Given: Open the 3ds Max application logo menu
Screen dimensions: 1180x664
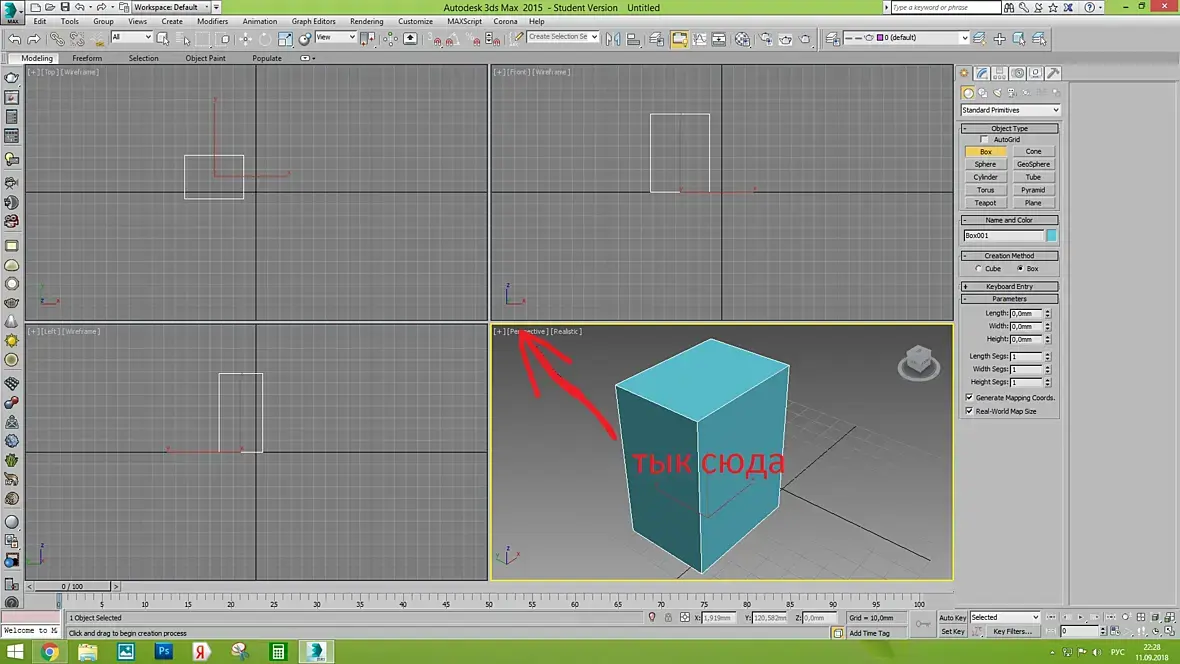Looking at the screenshot, I should click(x=13, y=13).
